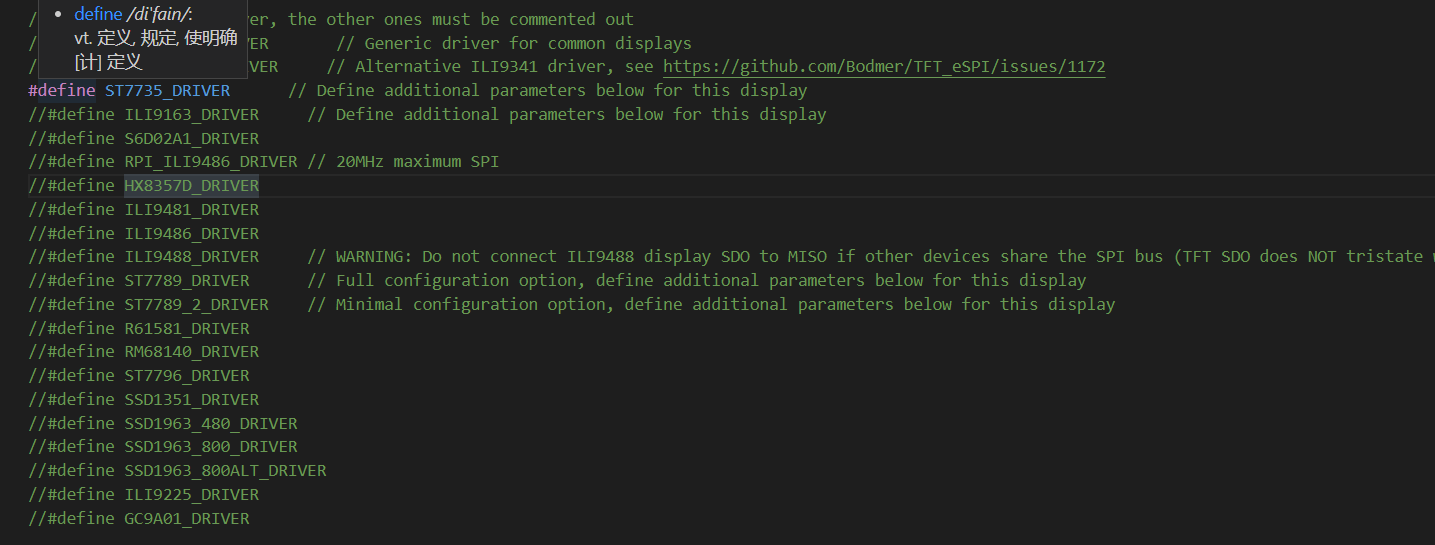Click the WARNING comment about ILI9488 SDO
The image size is (1435, 545).
[760, 257]
